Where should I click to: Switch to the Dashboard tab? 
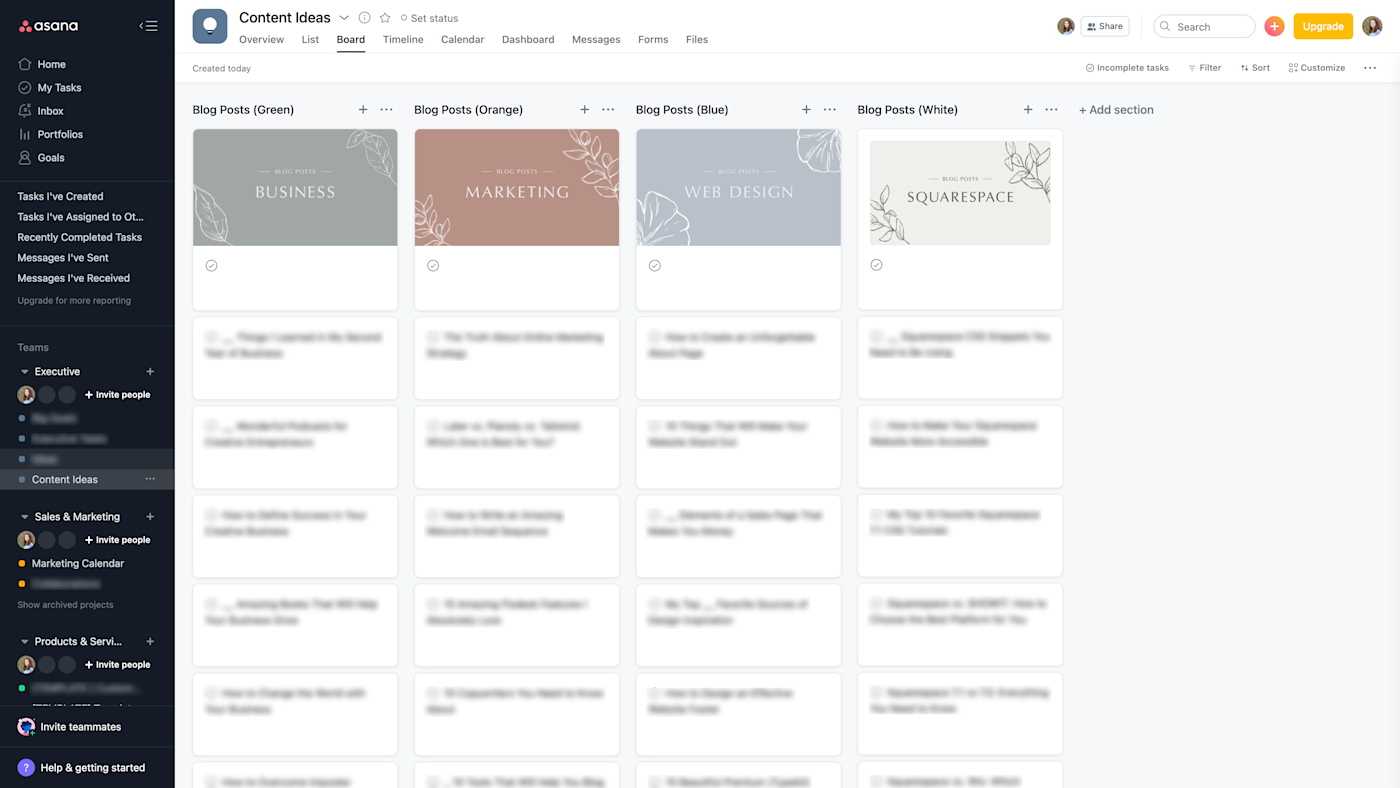[528, 40]
